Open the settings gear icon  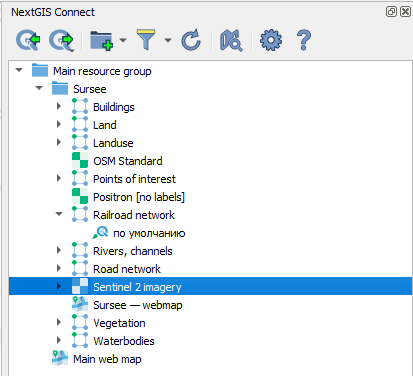271,40
